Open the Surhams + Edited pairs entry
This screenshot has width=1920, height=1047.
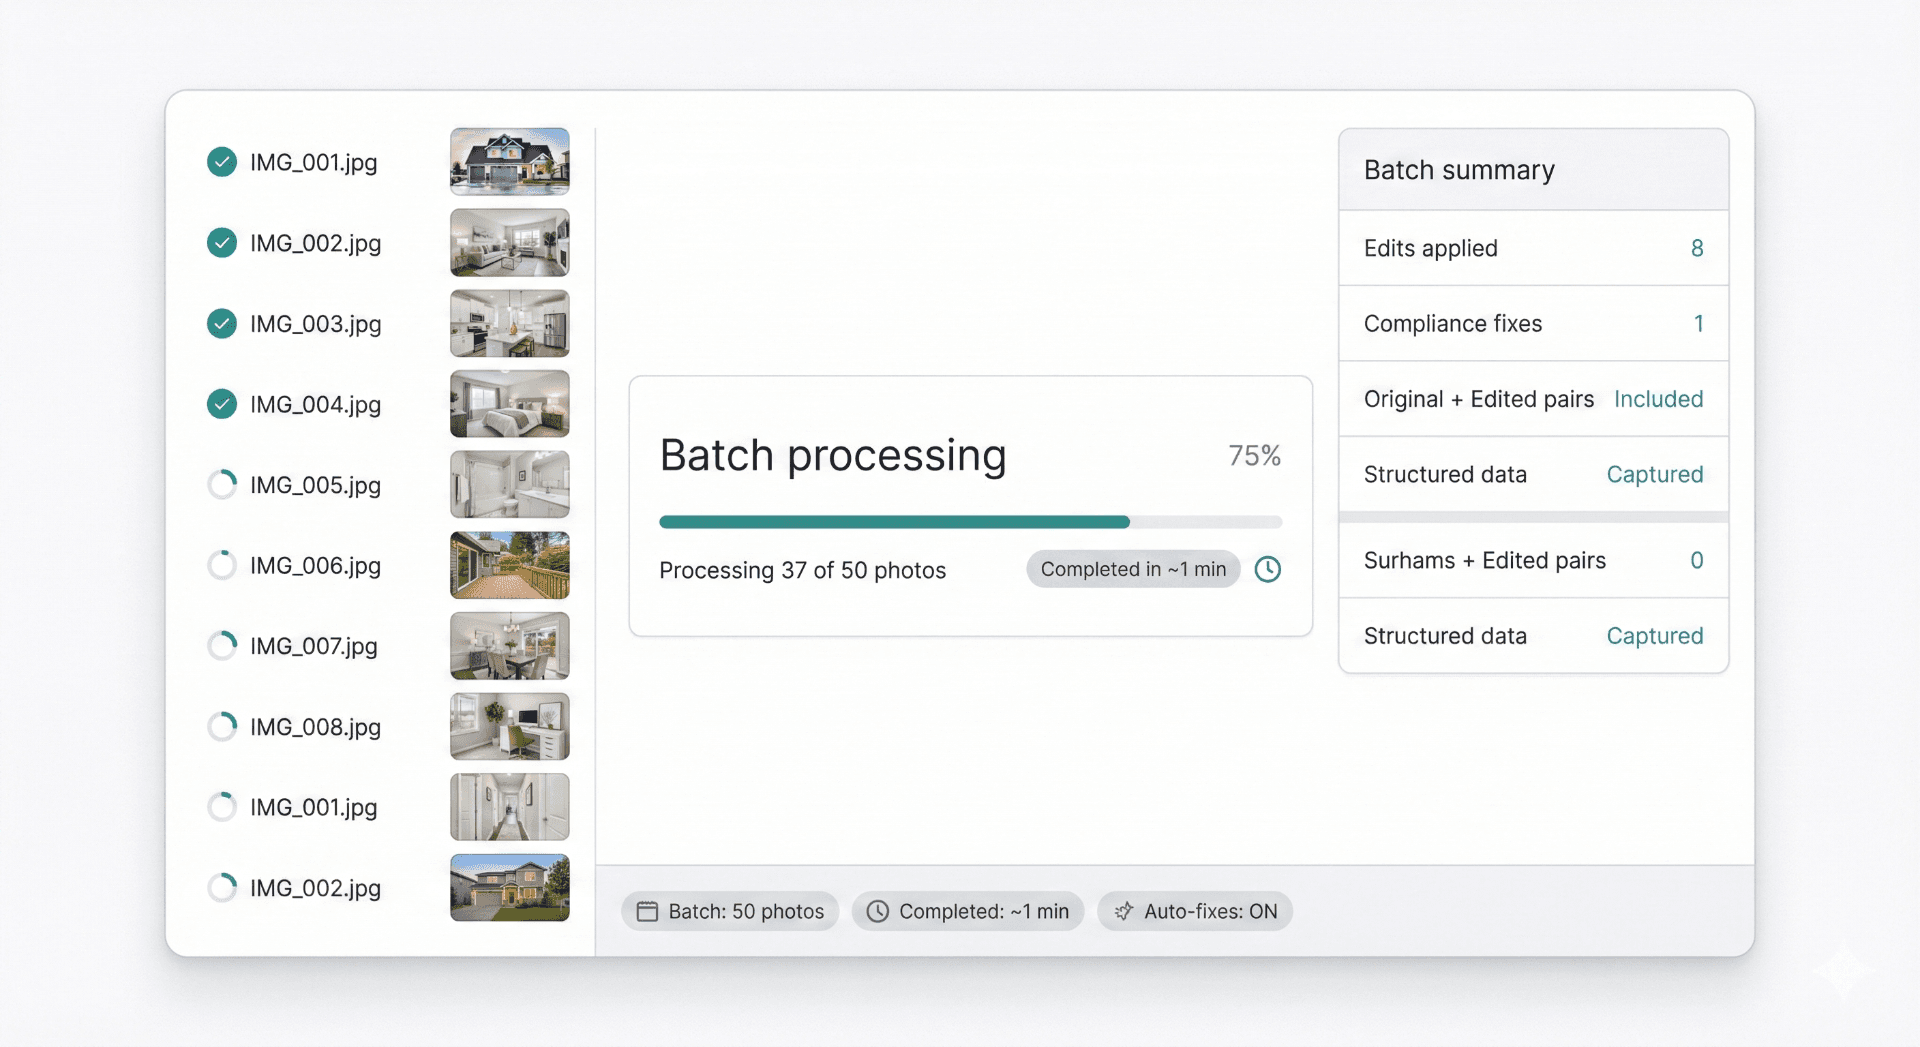click(1533, 560)
